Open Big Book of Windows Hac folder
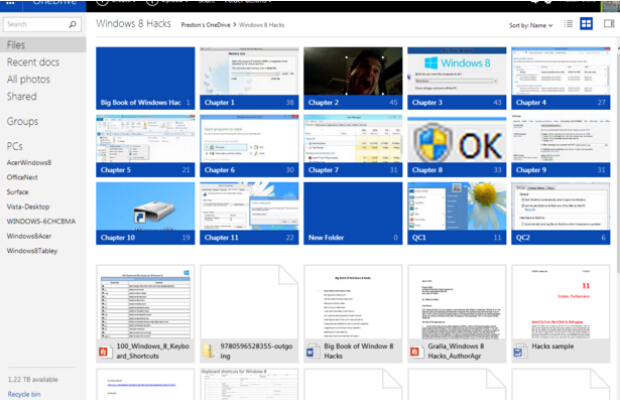 [145, 78]
